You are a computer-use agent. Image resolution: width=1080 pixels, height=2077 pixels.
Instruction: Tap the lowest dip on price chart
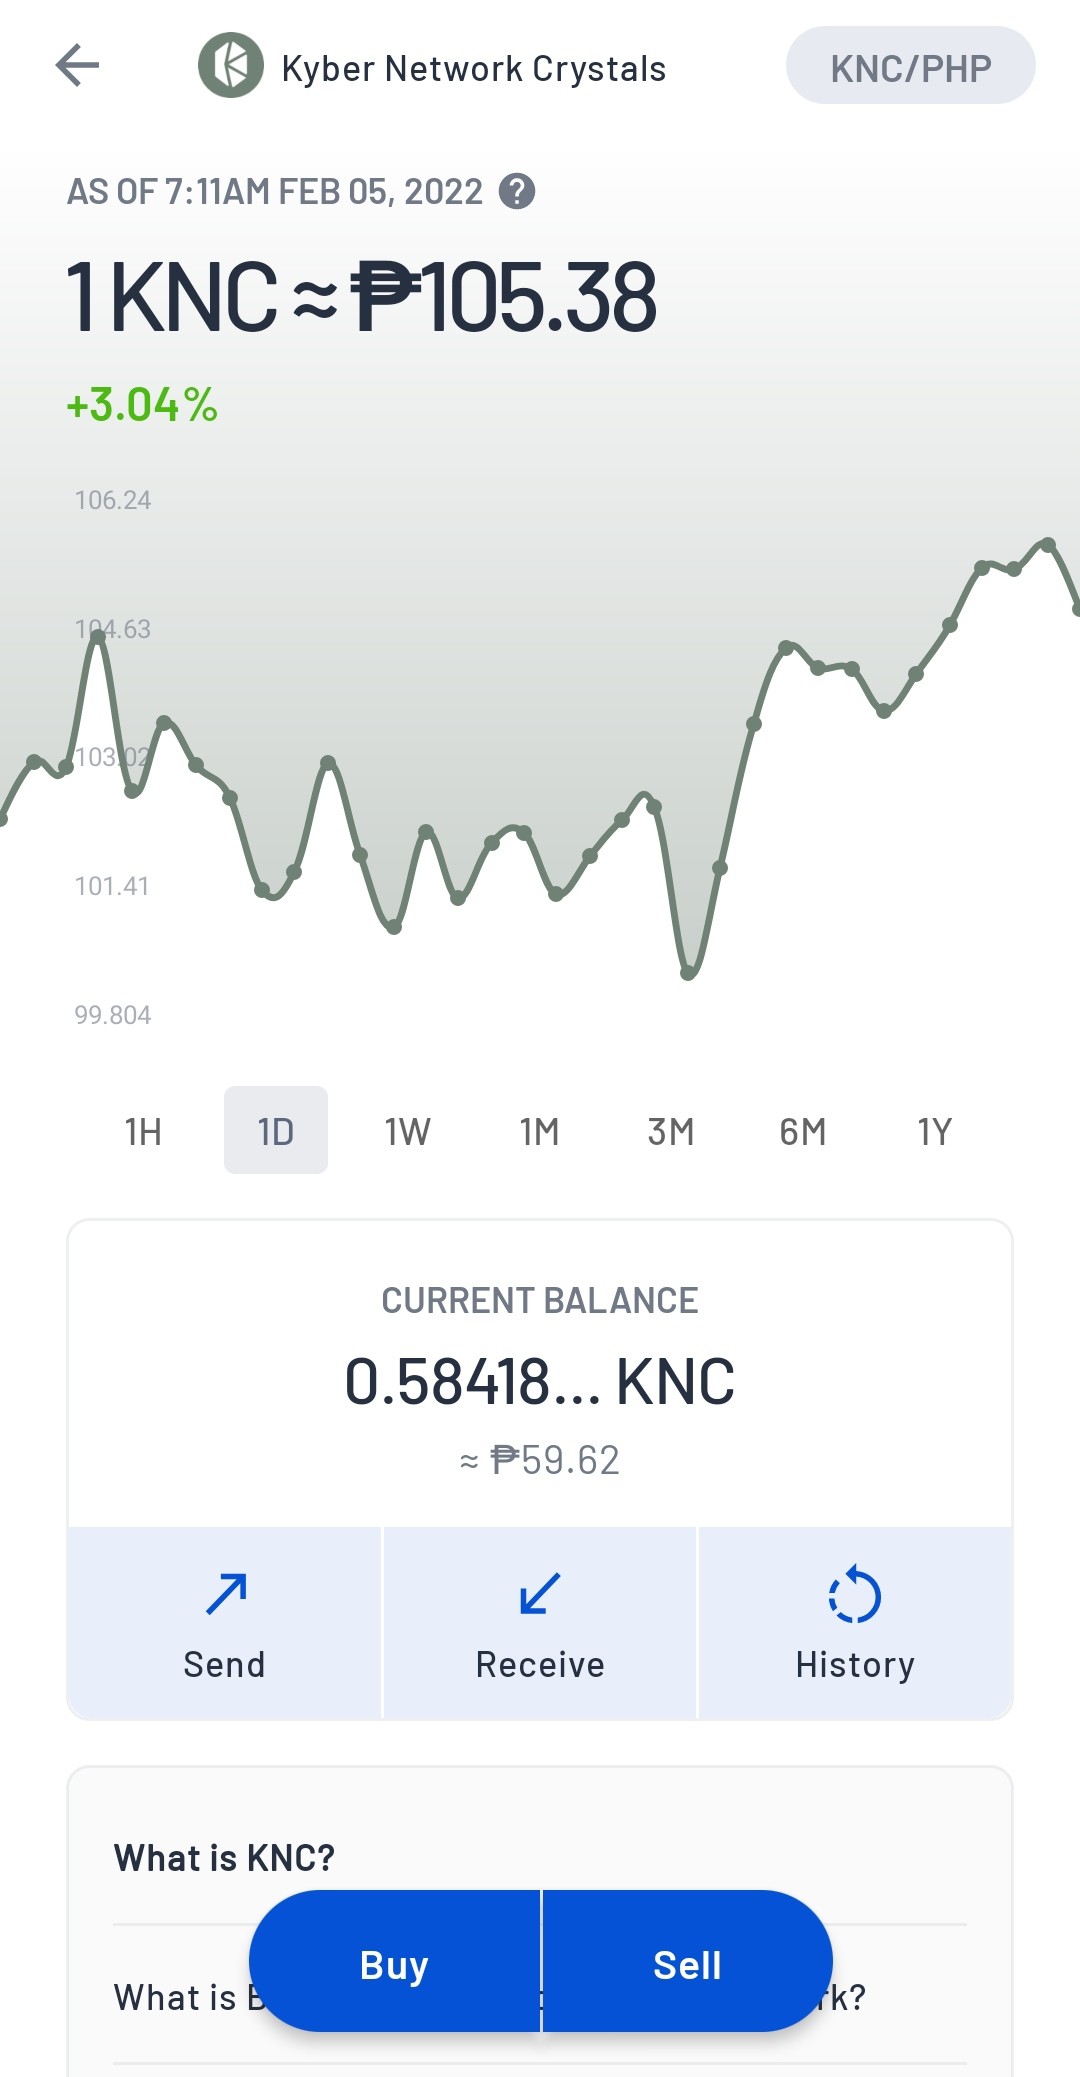click(x=688, y=972)
